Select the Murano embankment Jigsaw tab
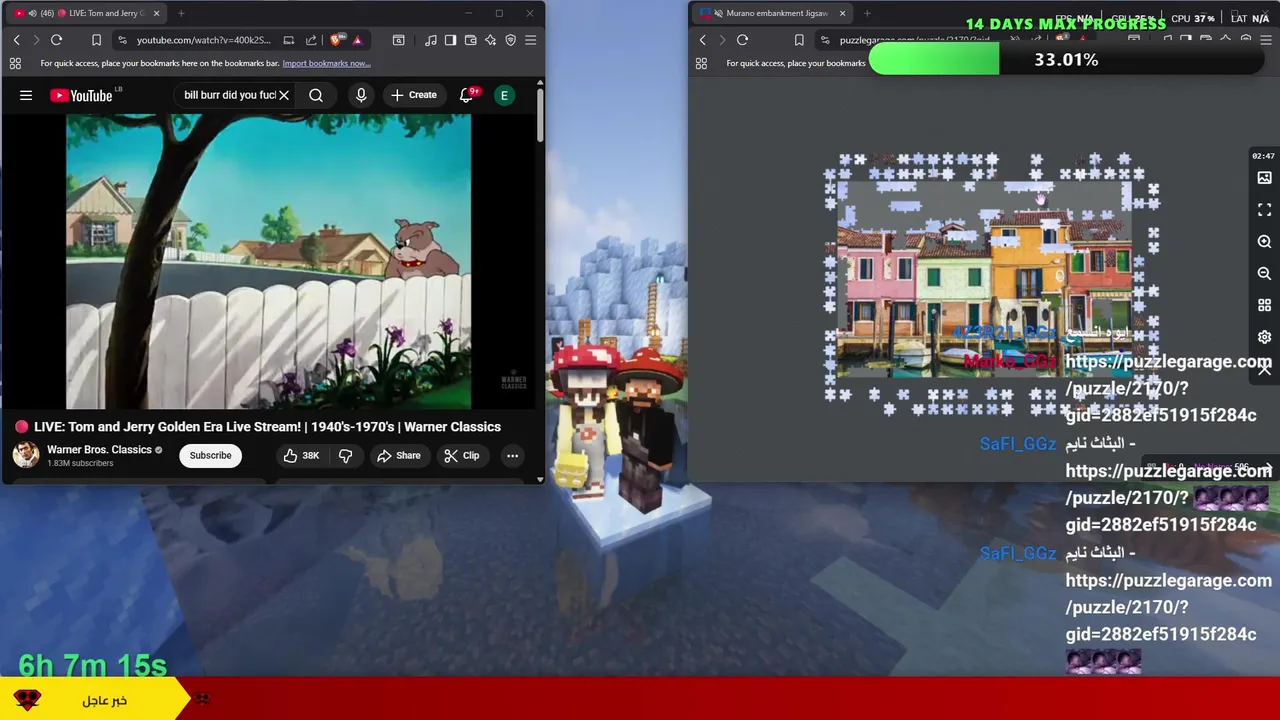This screenshot has width=1280, height=720. click(x=770, y=13)
